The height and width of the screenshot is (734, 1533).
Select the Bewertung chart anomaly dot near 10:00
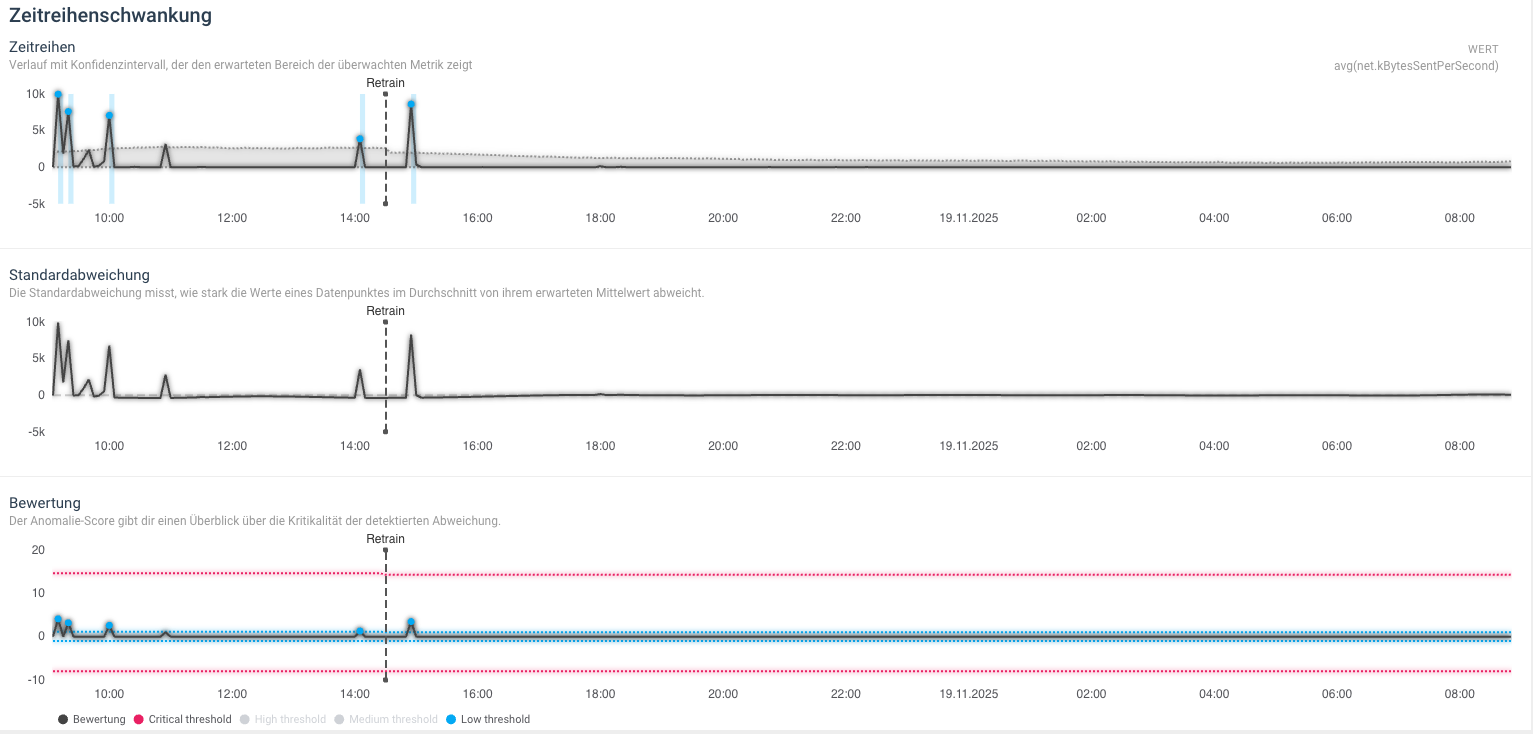pyautogui.click(x=109, y=626)
